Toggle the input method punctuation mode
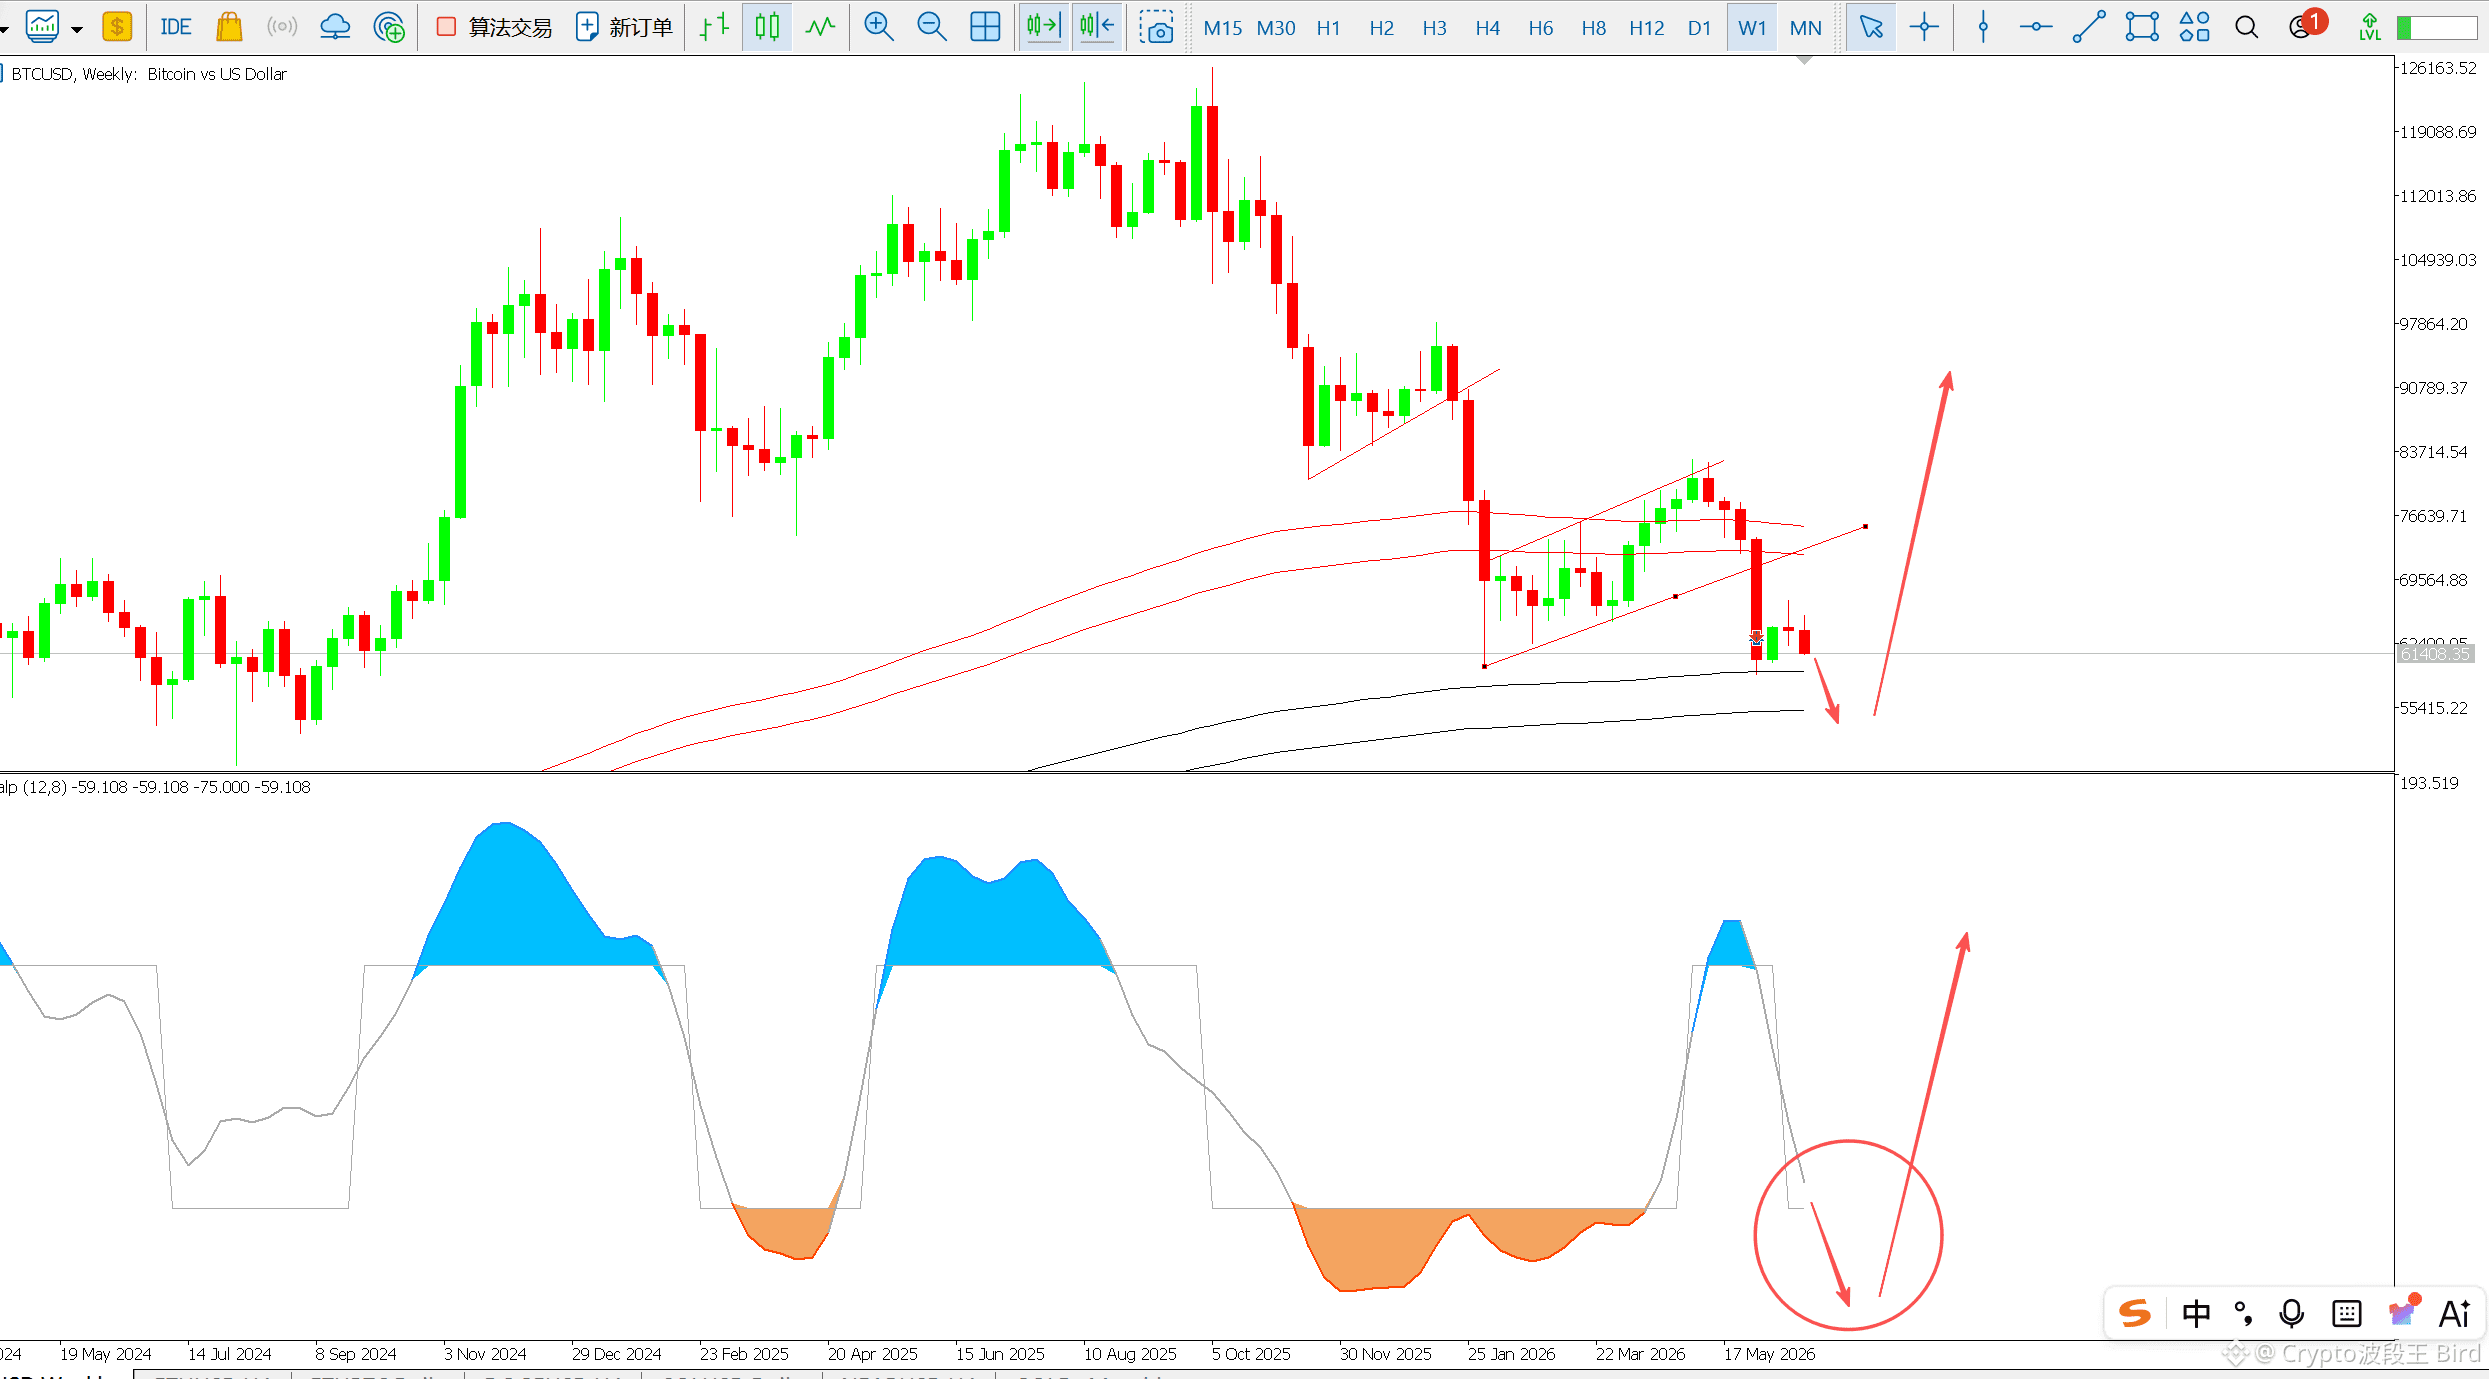Image resolution: width=2489 pixels, height=1379 pixels. tap(2244, 1313)
